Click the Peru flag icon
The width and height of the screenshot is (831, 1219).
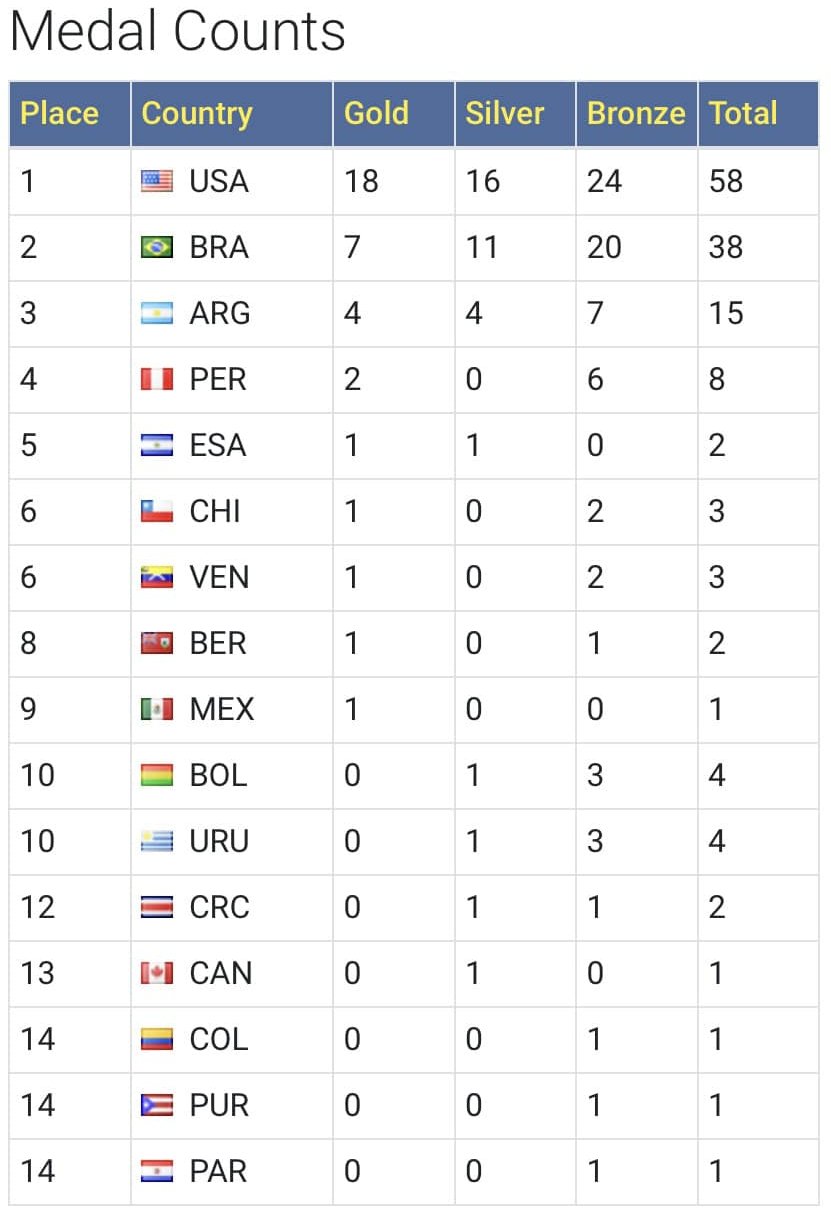[157, 379]
